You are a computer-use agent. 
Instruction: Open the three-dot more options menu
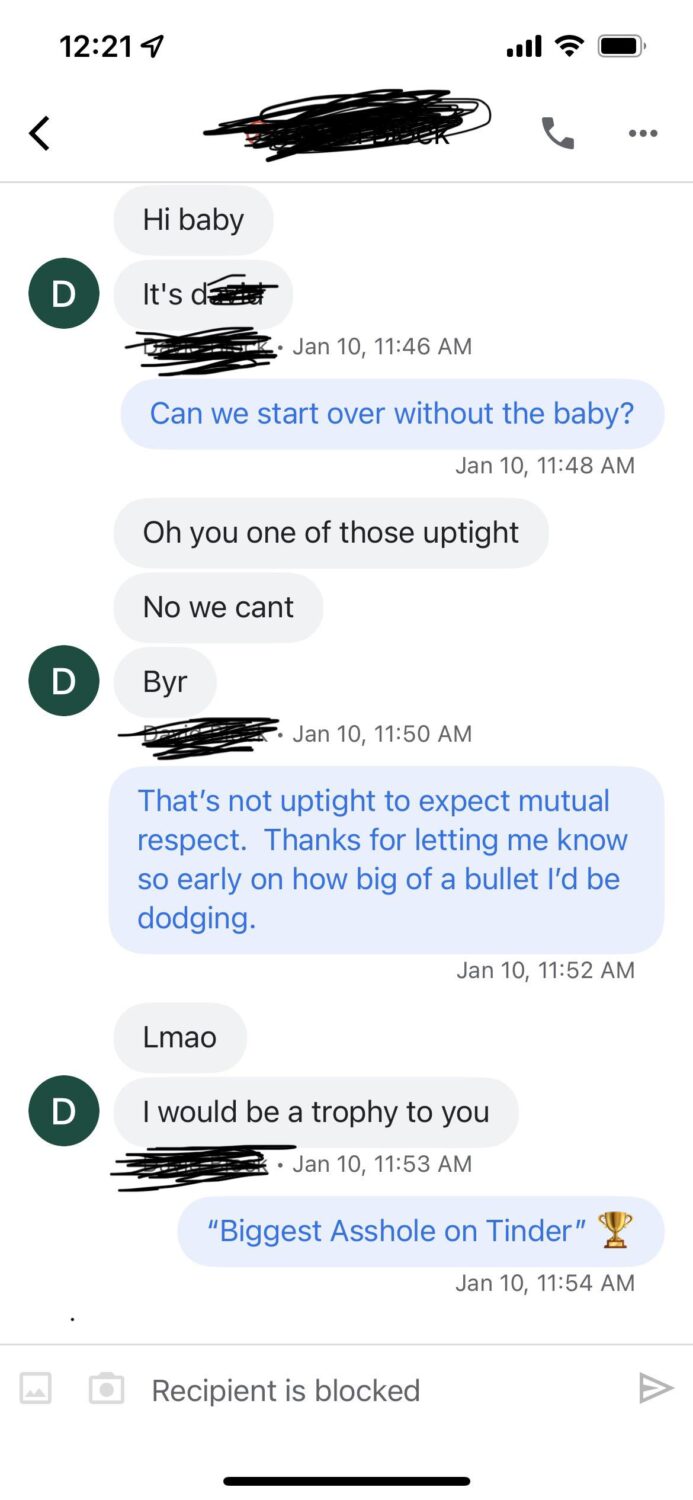(x=643, y=133)
